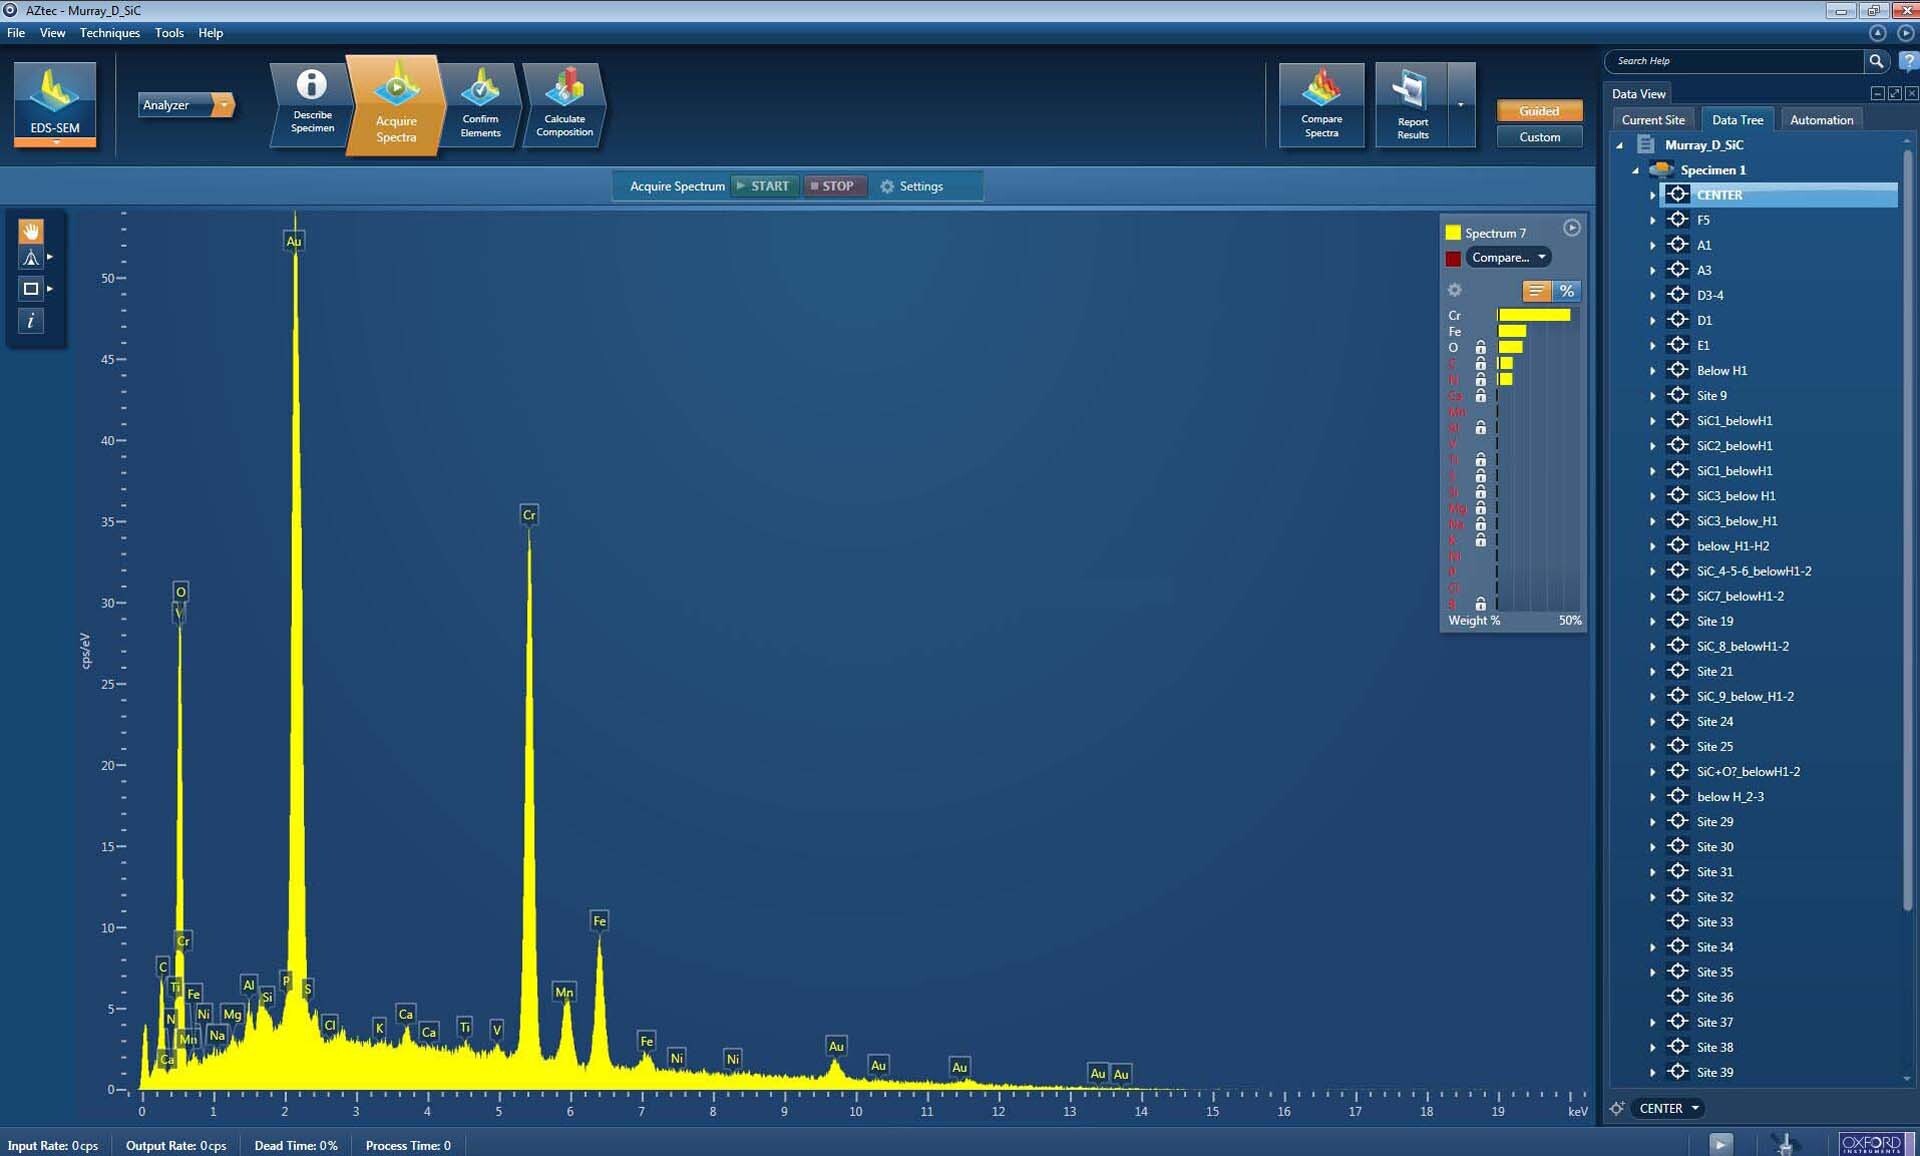Go to Calculate Composition step

(x=564, y=104)
